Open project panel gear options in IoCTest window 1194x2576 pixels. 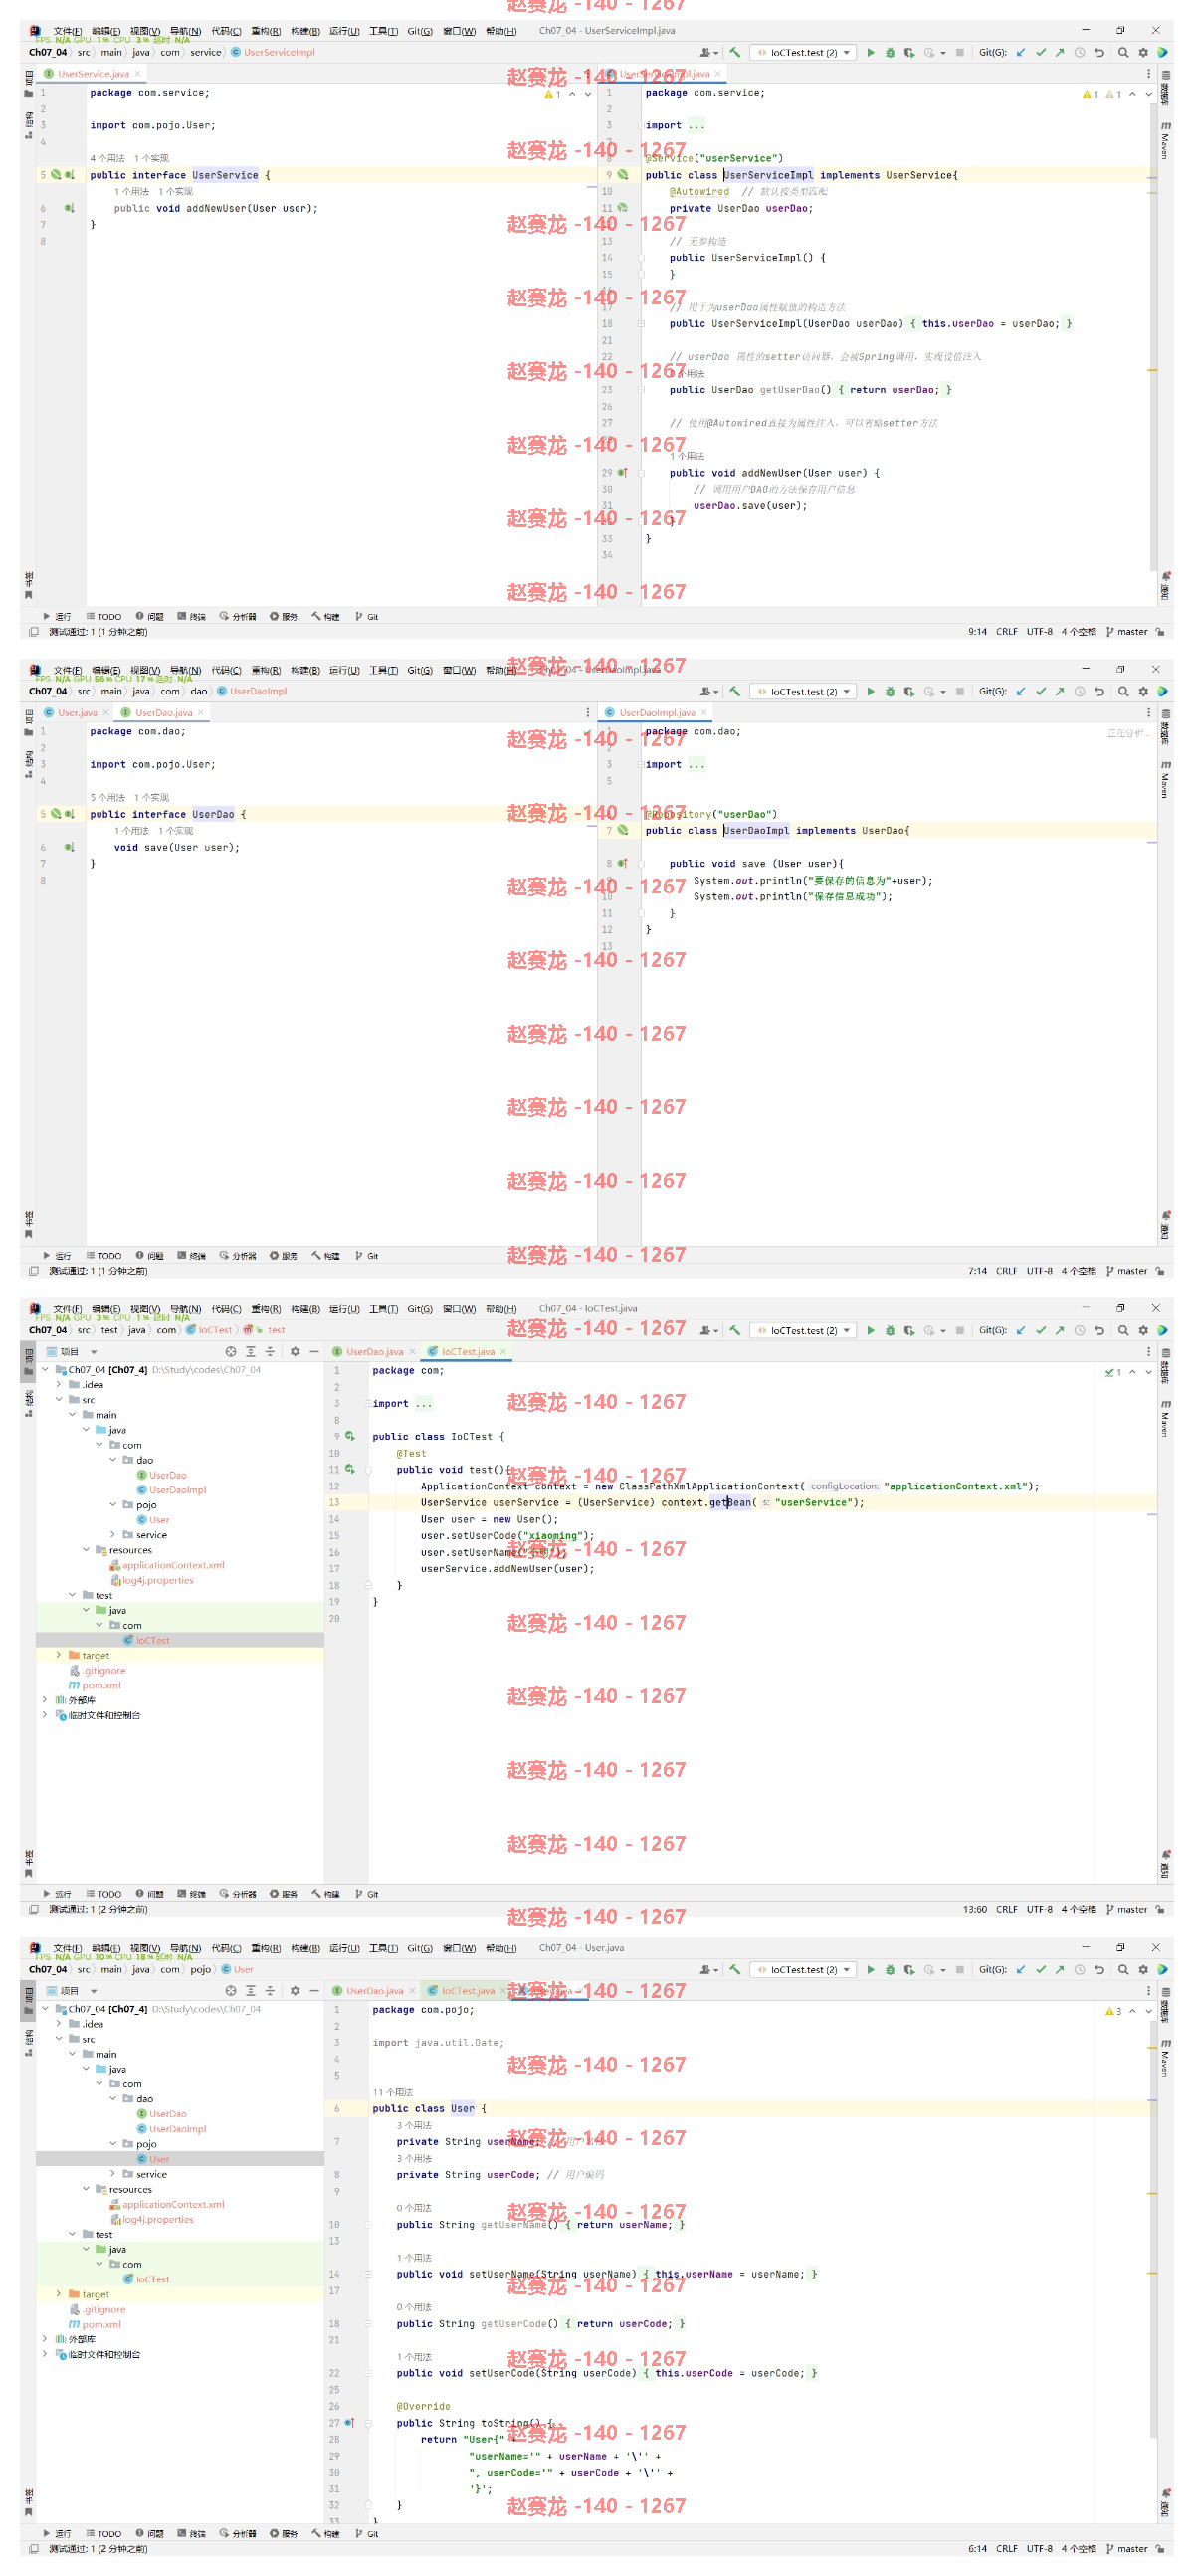(295, 1351)
